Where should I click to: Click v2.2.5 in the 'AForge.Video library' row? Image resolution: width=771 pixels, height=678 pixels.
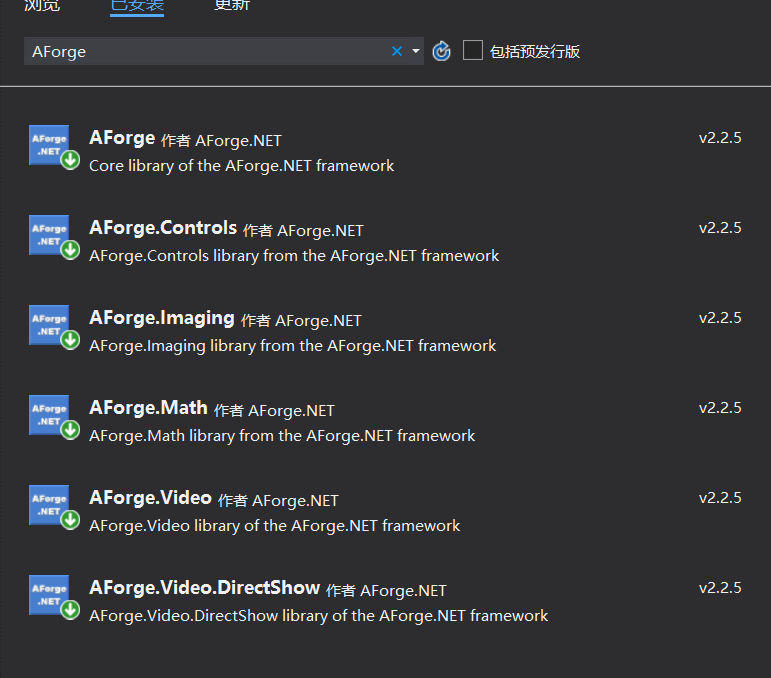720,498
